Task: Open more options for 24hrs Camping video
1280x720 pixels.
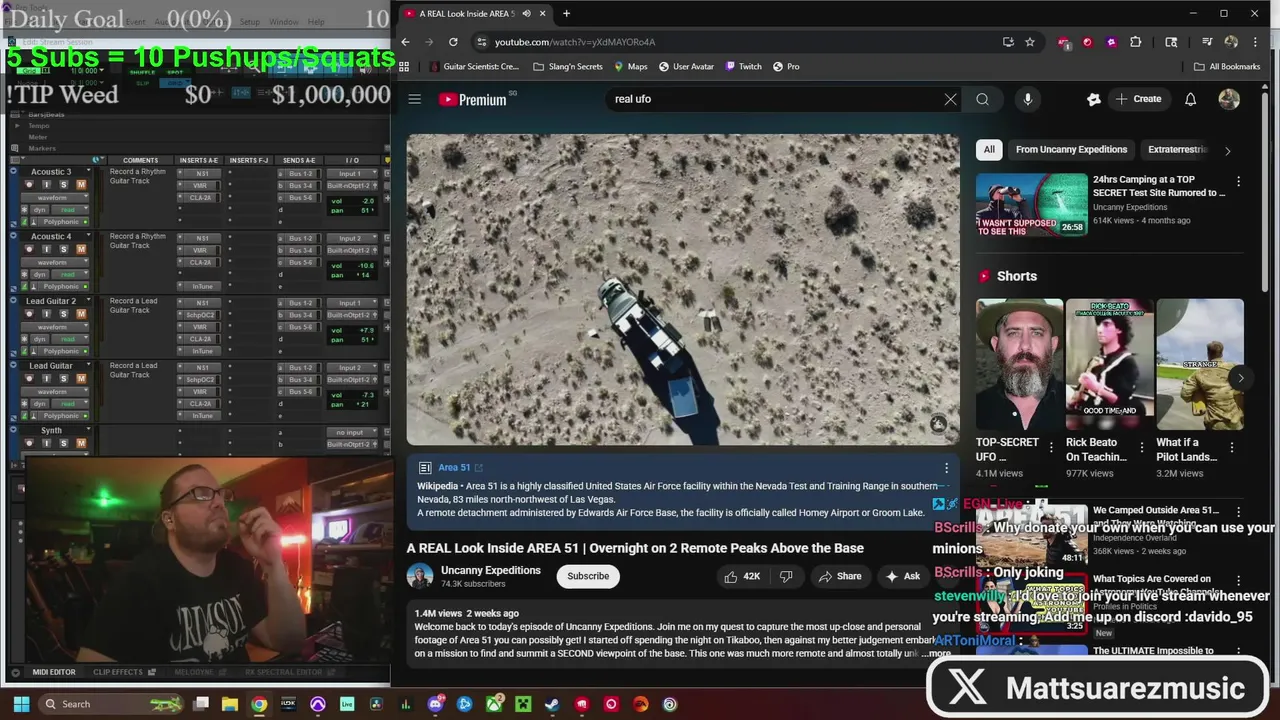Action: [x=1238, y=181]
